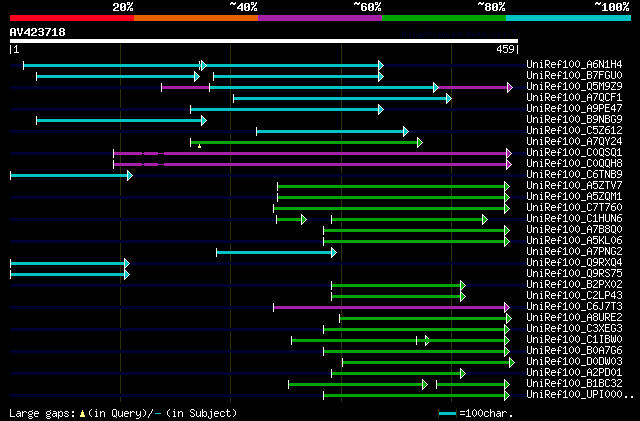Click the purple alignment bar in C6J7T3 row
The width and height of the screenshot is (640, 421).
[391, 307]
